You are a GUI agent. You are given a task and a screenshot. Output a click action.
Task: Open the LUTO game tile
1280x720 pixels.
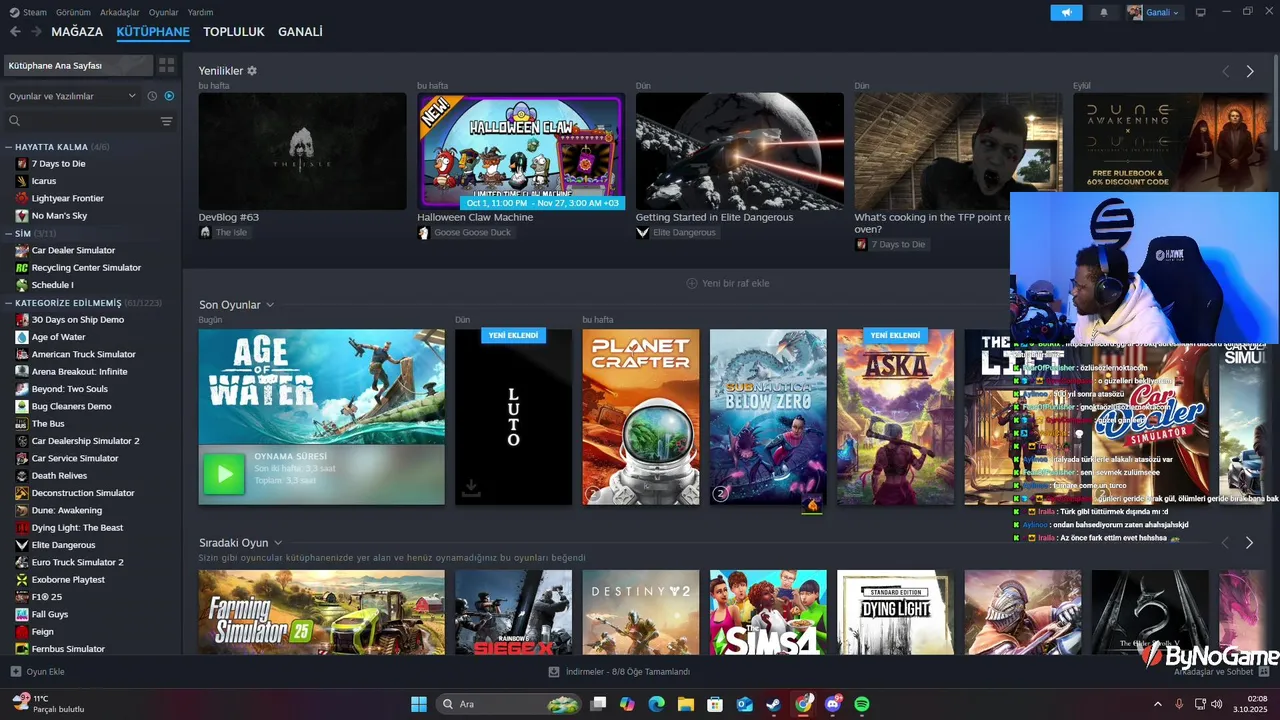point(513,417)
